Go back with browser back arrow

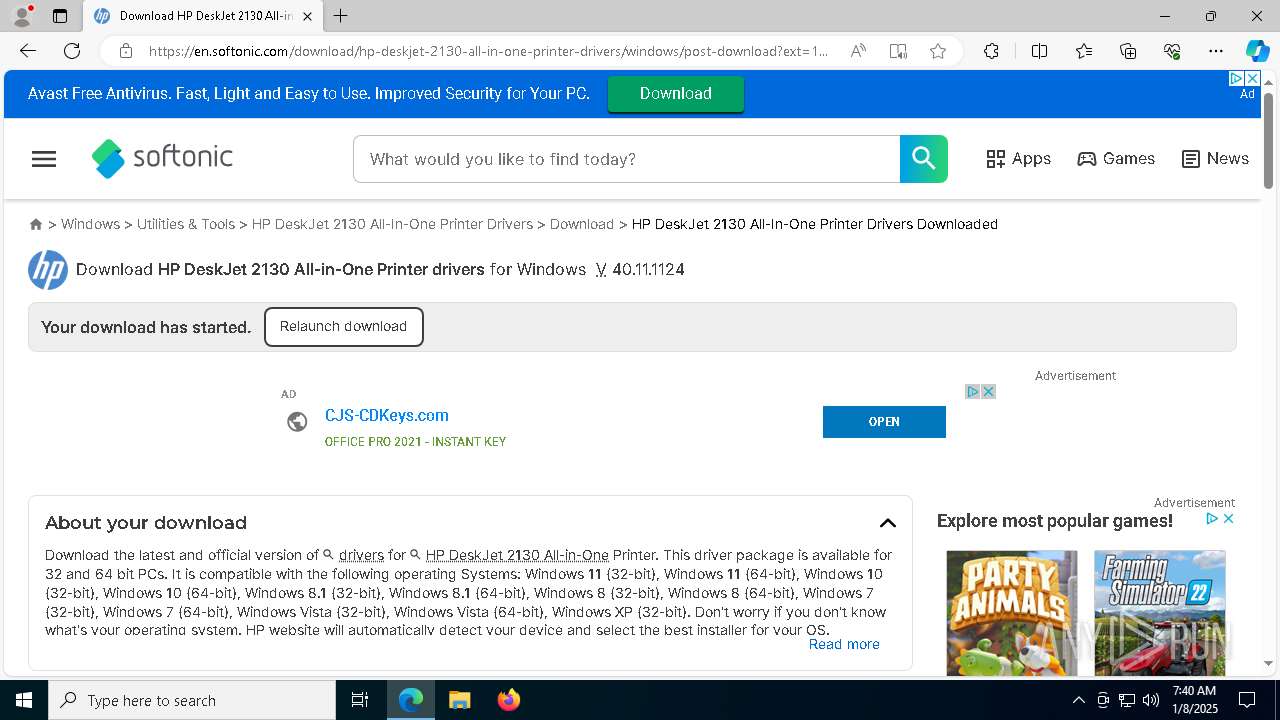coord(28,51)
